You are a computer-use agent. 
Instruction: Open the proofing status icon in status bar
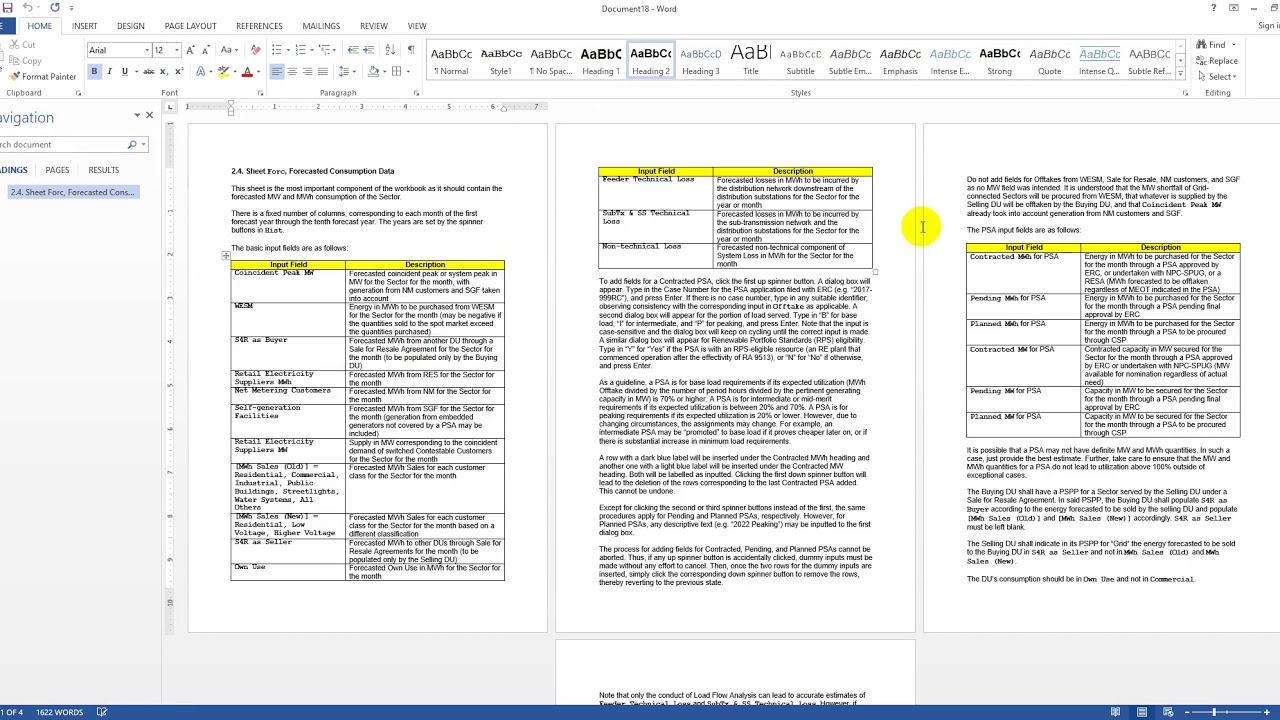coord(102,712)
